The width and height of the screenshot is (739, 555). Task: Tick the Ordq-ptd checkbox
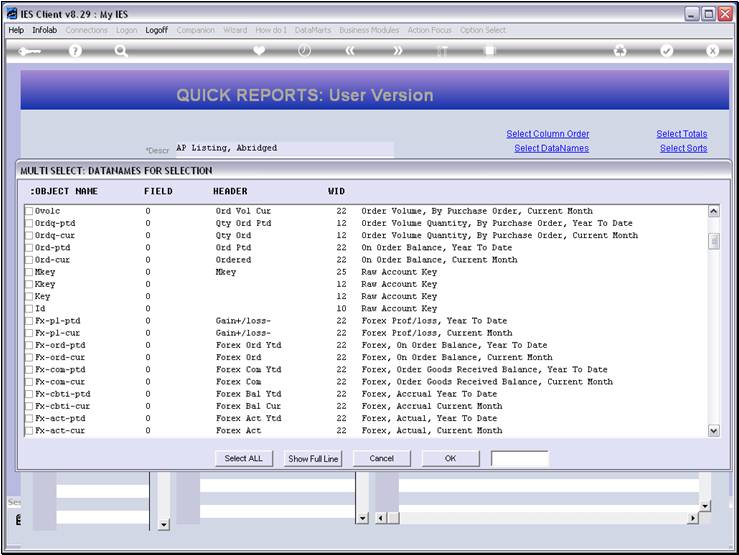tap(29, 223)
